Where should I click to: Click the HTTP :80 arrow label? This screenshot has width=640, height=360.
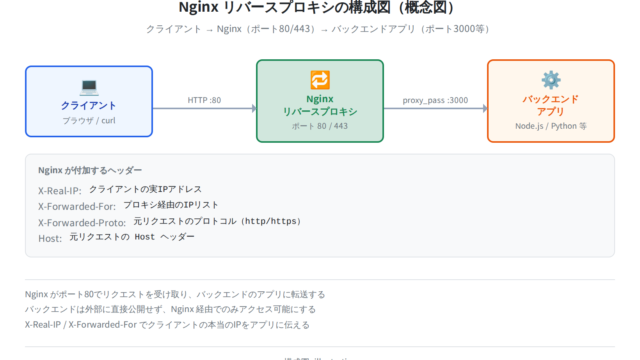tap(204, 100)
